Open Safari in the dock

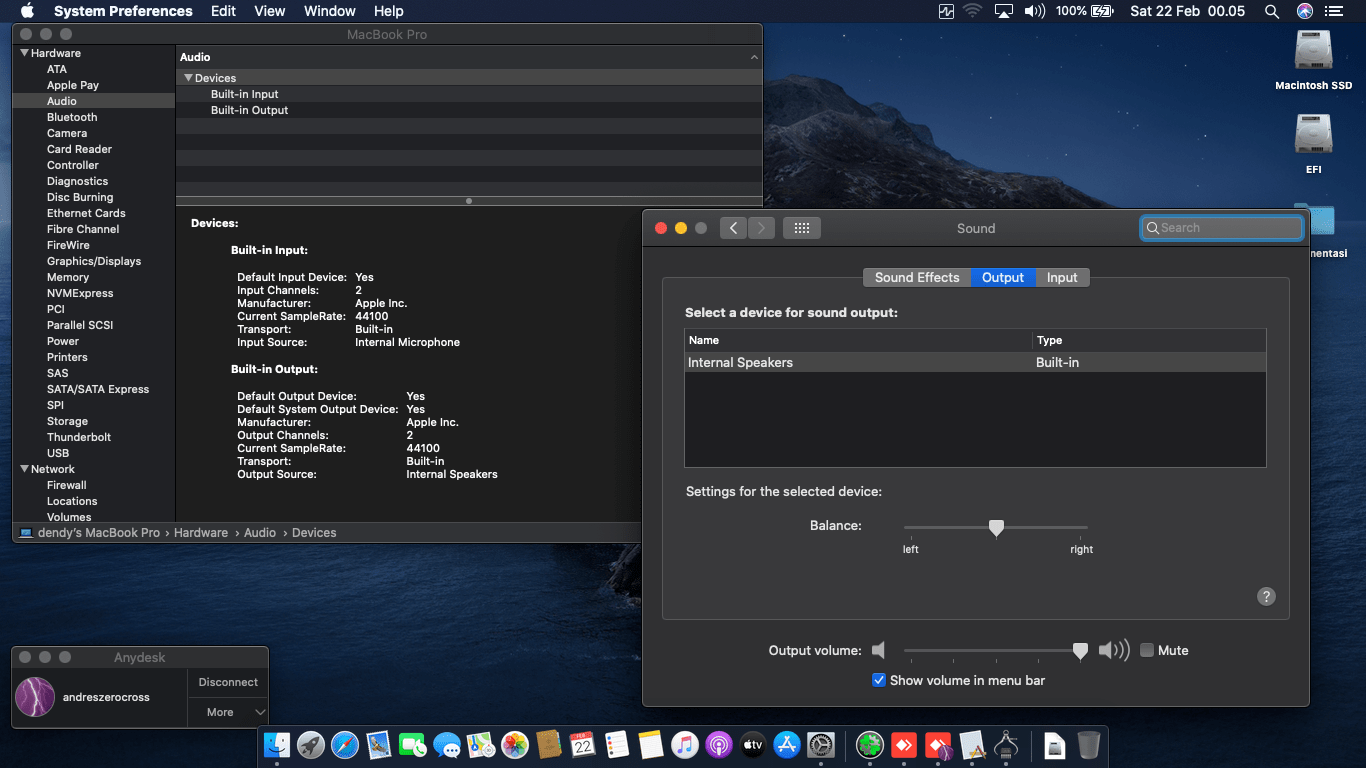pos(345,744)
